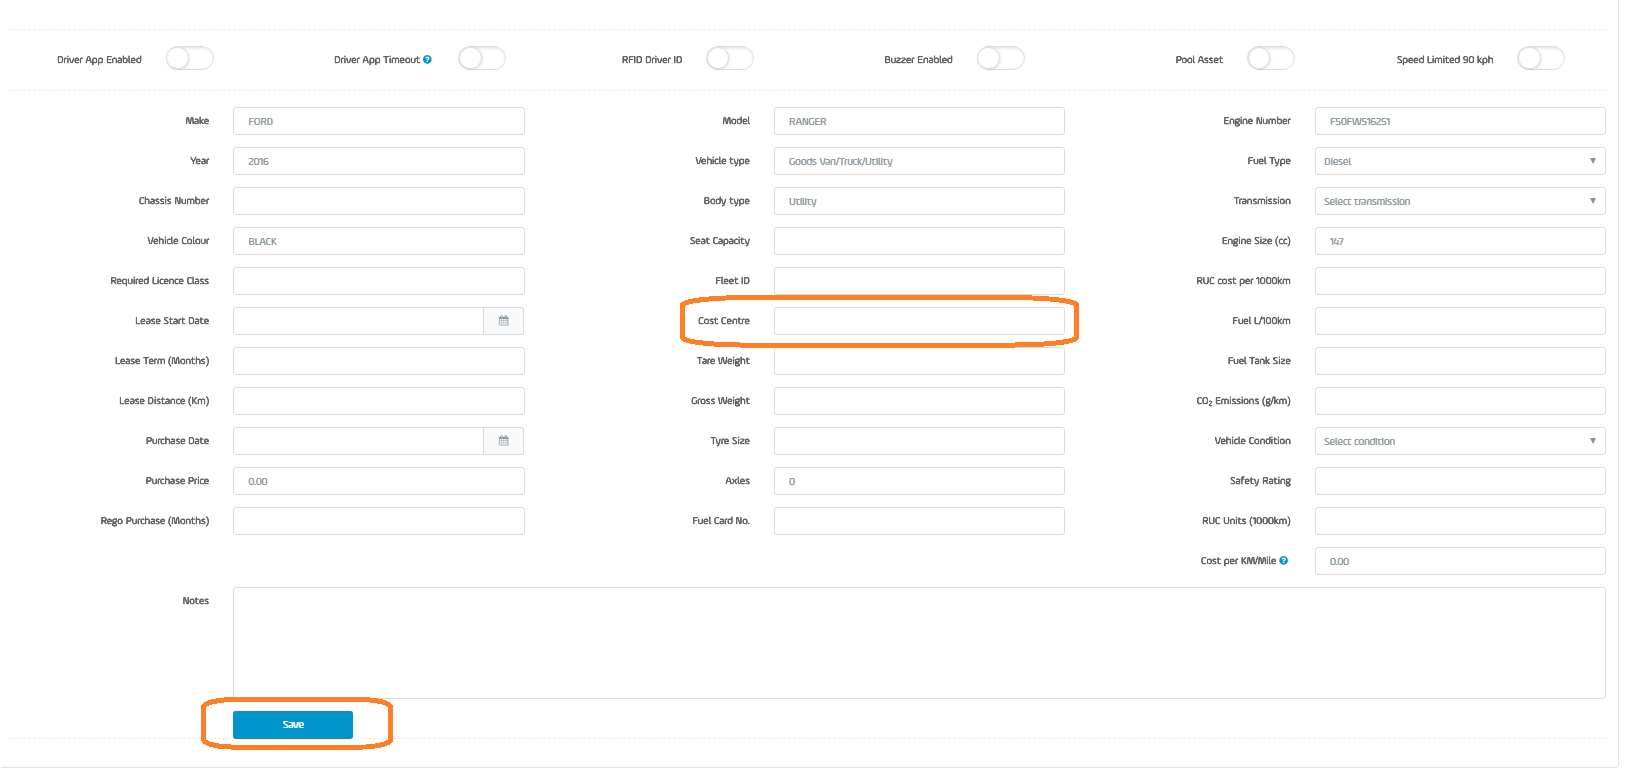This screenshot has height=784, width=1635.
Task: Select the CO2 Emissions (g/km) field
Action: click(x=1460, y=401)
